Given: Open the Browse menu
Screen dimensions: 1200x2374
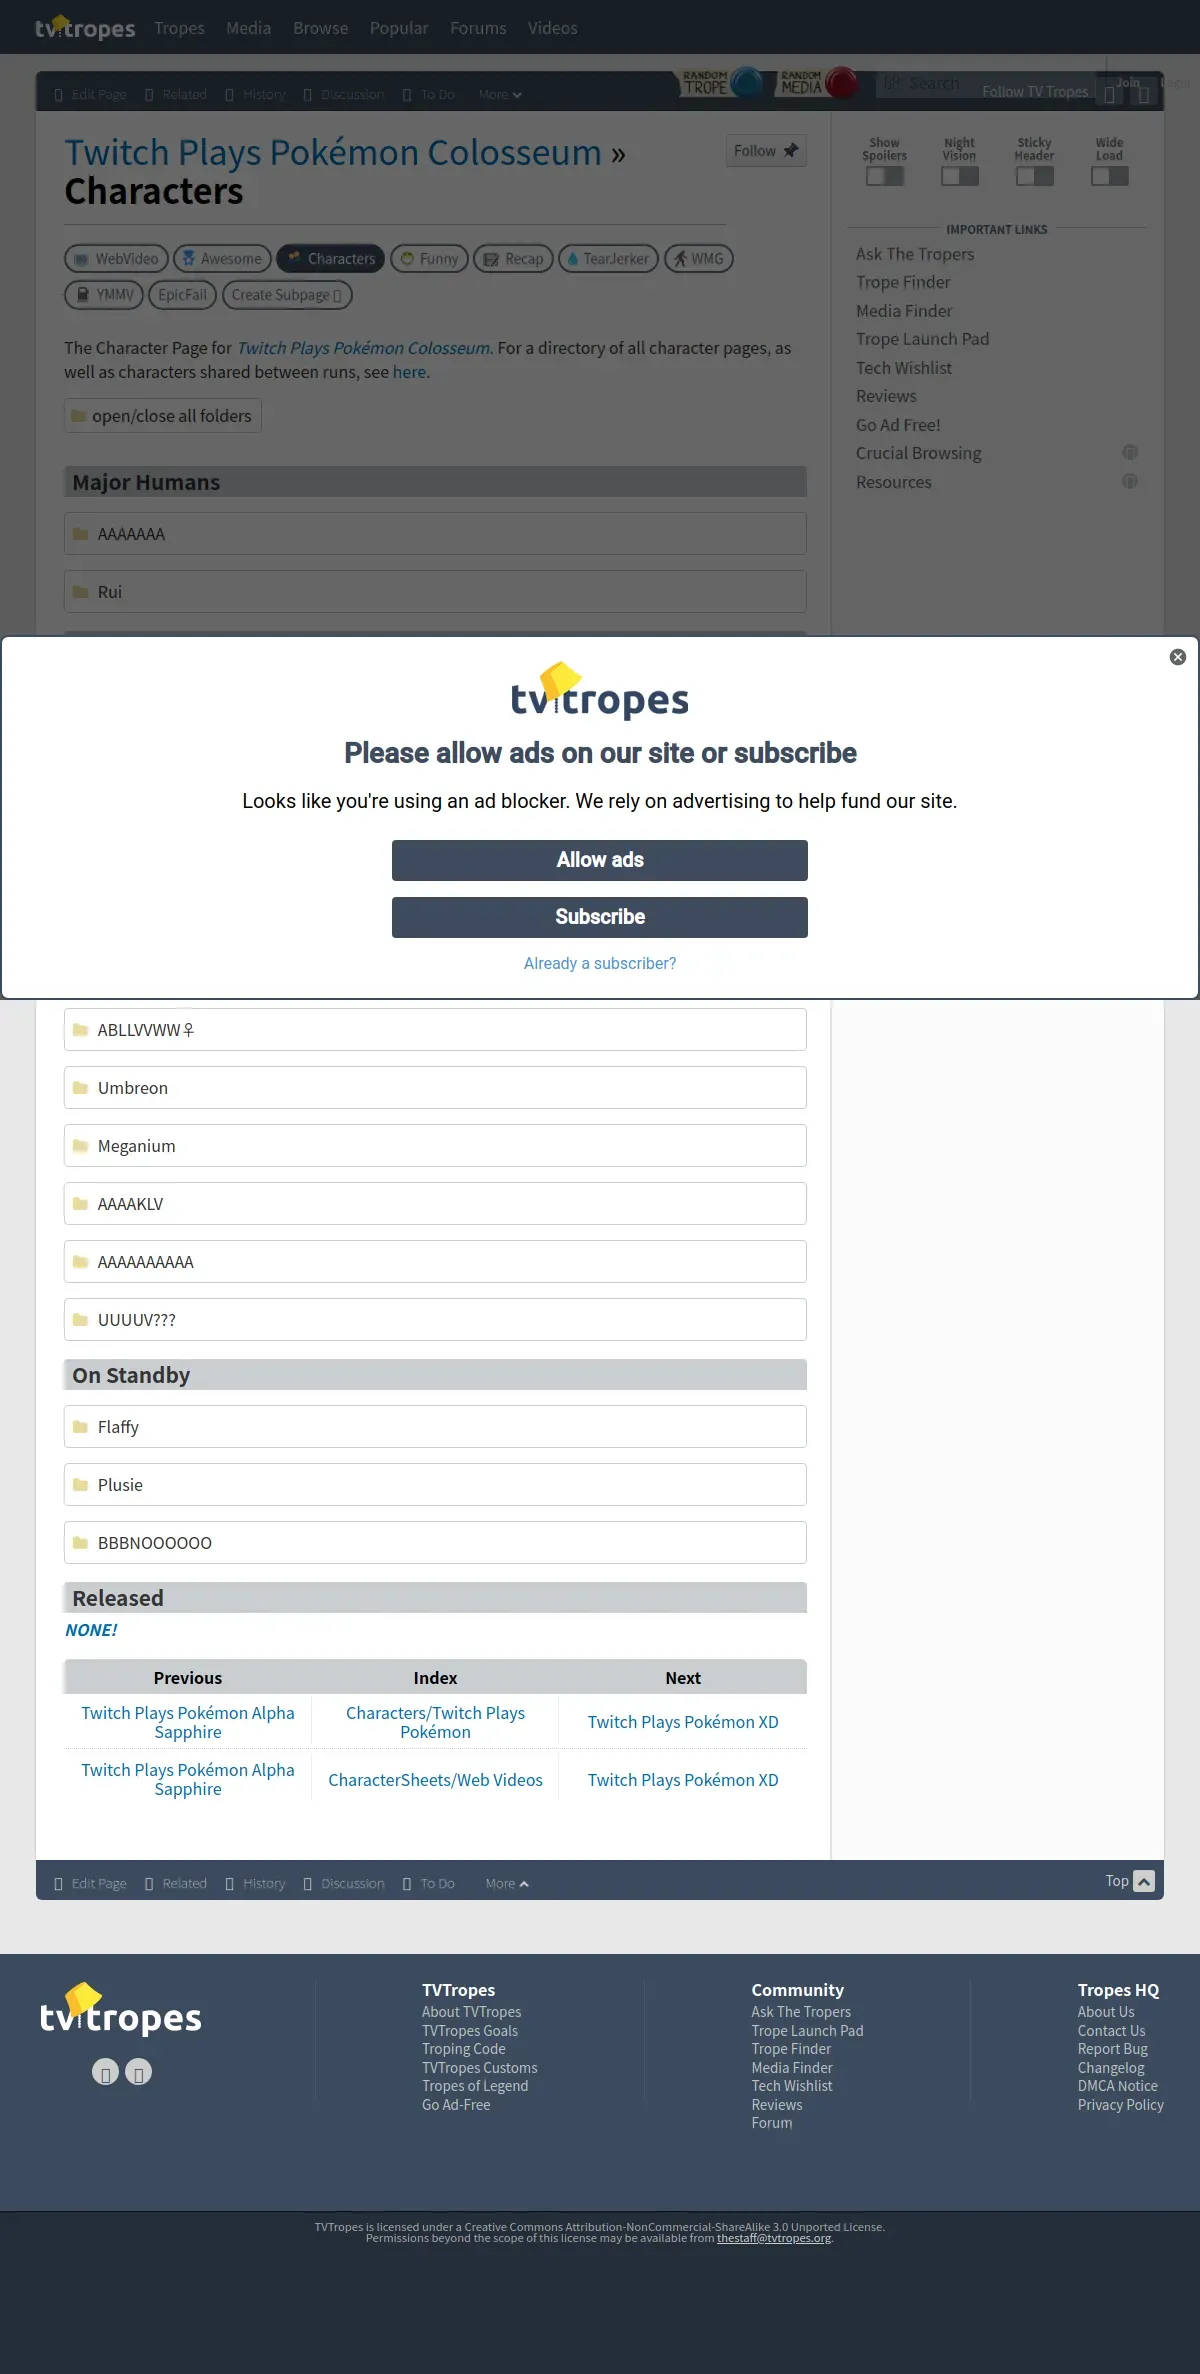Looking at the screenshot, I should point(321,28).
